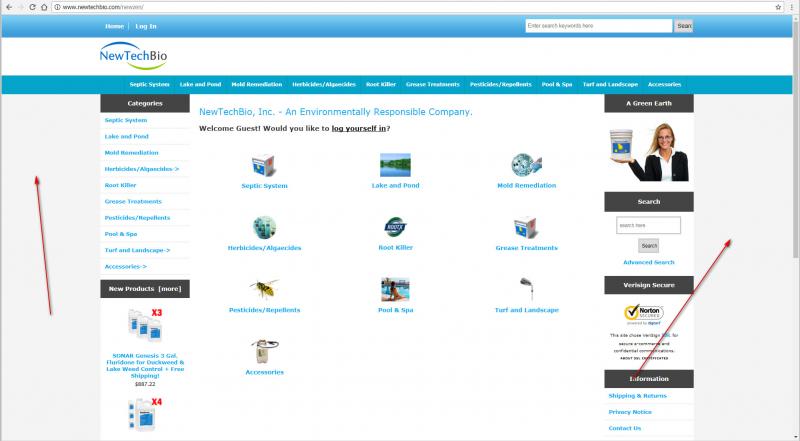The height and width of the screenshot is (441, 800).
Task: Open the browser home page icon
Action: coord(44,7)
